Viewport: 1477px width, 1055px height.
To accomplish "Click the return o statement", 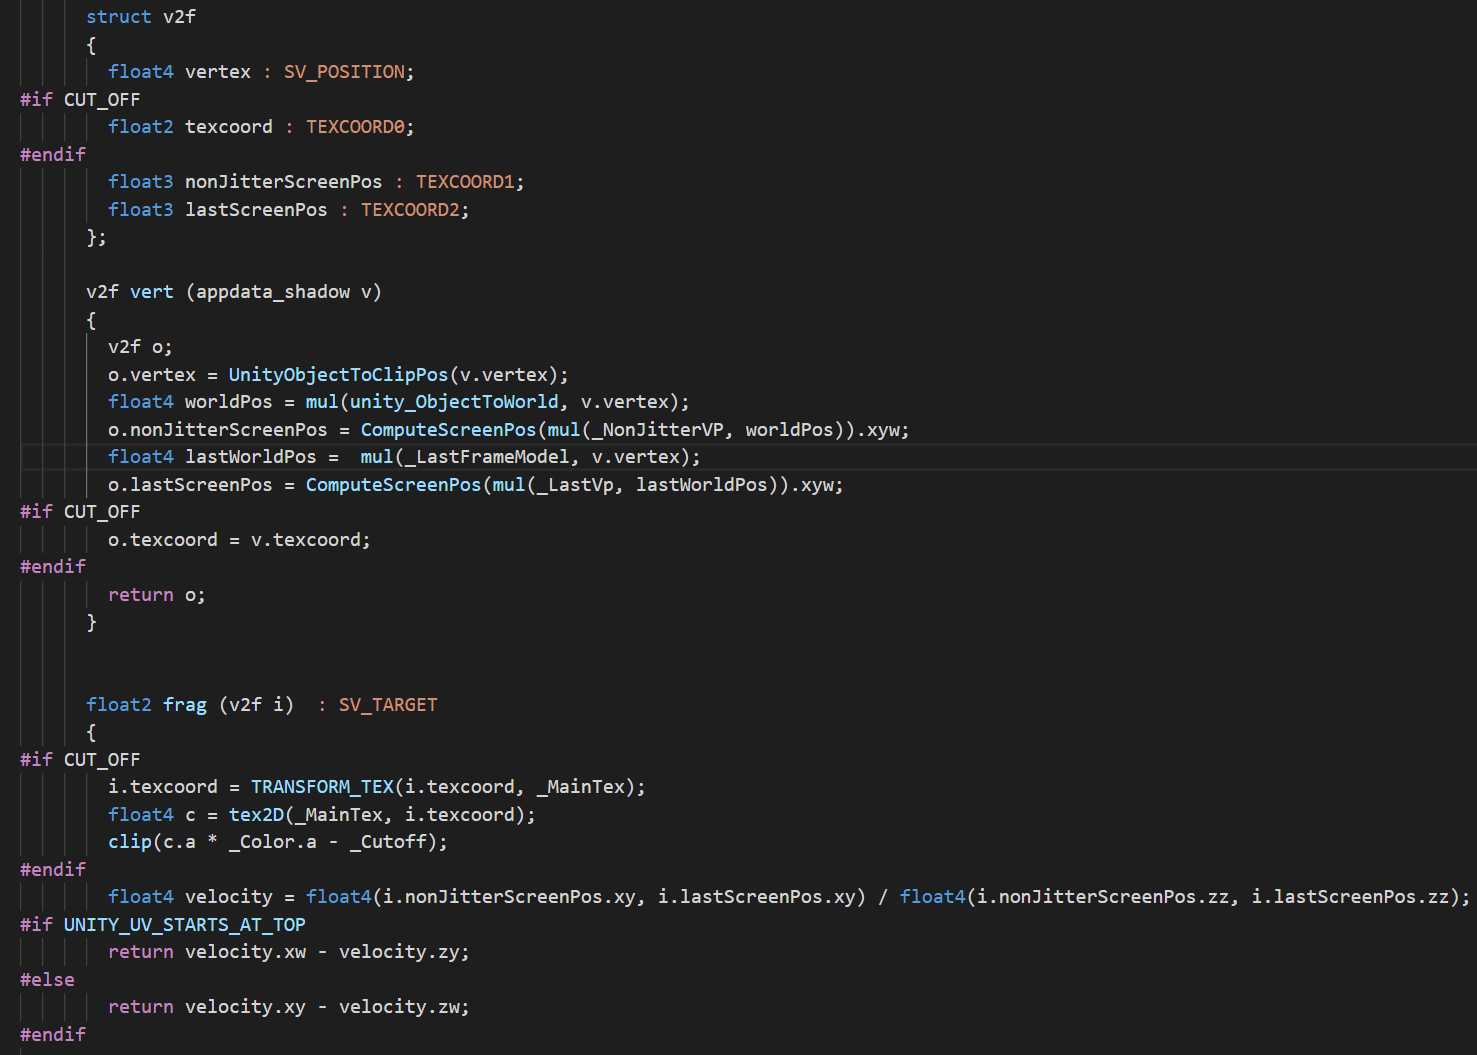I will (x=155, y=594).
